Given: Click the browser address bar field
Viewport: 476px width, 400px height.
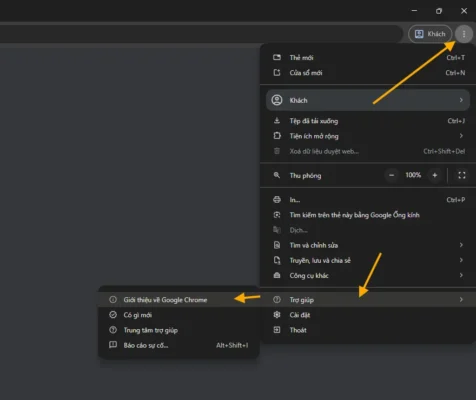Looking at the screenshot, I should [x=201, y=34].
